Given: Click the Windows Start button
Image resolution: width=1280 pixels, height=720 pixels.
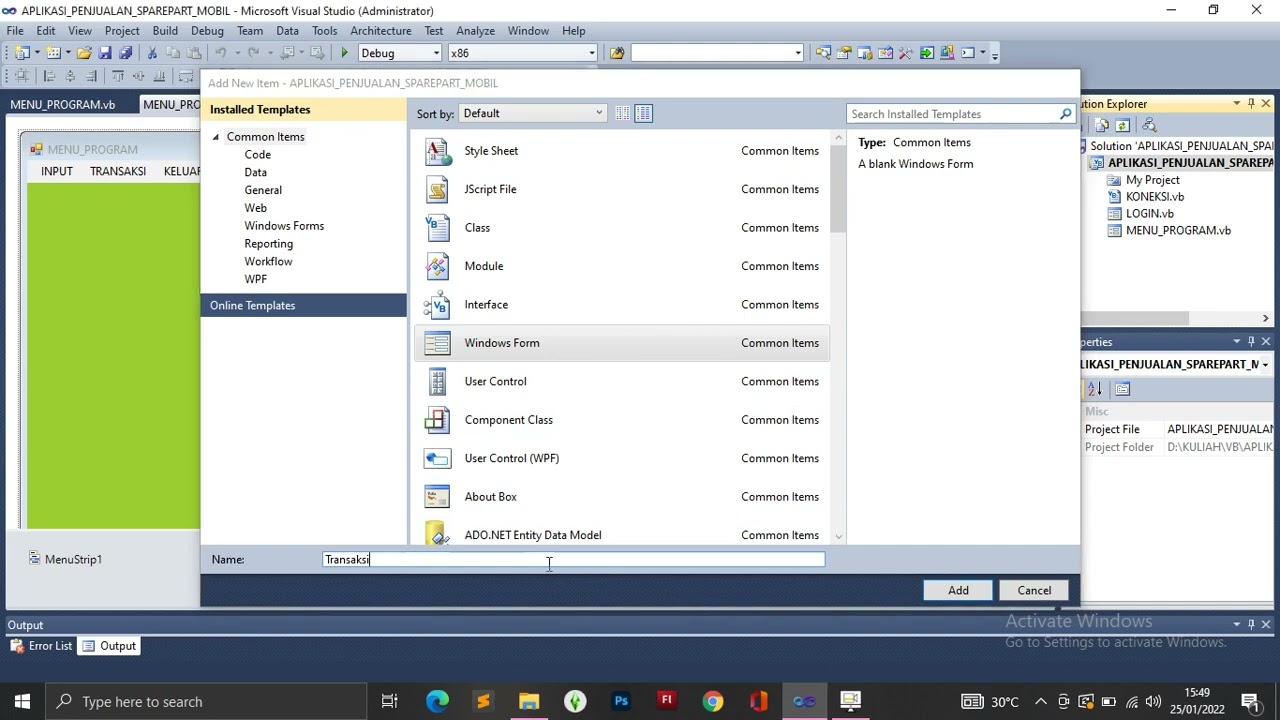Looking at the screenshot, I should pyautogui.click(x=22, y=701).
